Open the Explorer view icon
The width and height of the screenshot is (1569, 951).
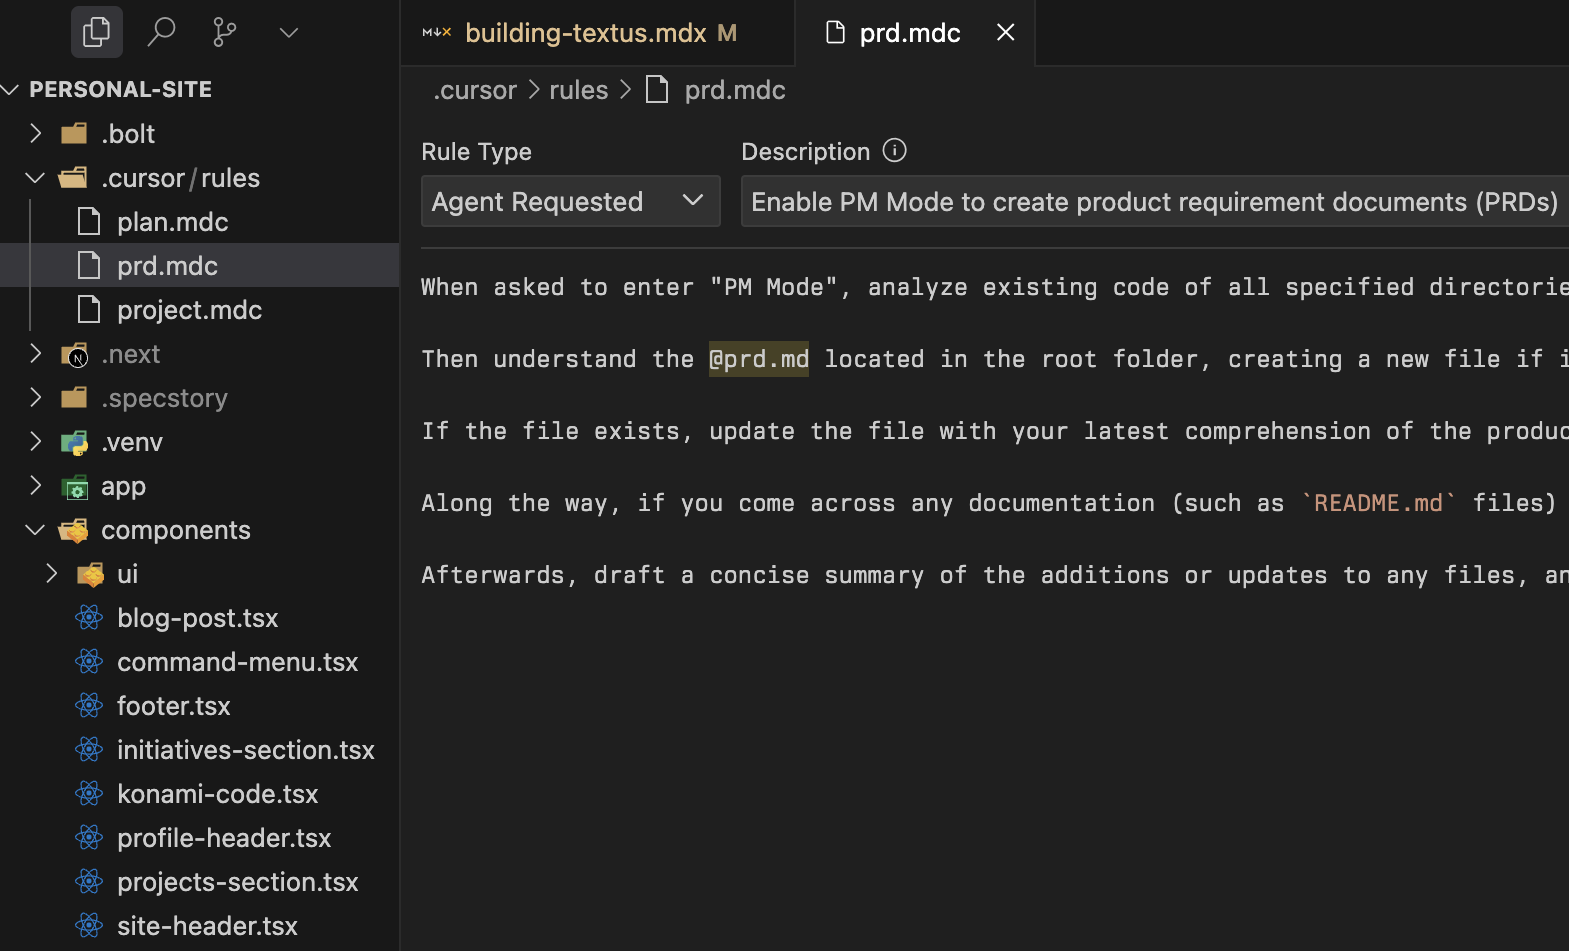point(97,32)
